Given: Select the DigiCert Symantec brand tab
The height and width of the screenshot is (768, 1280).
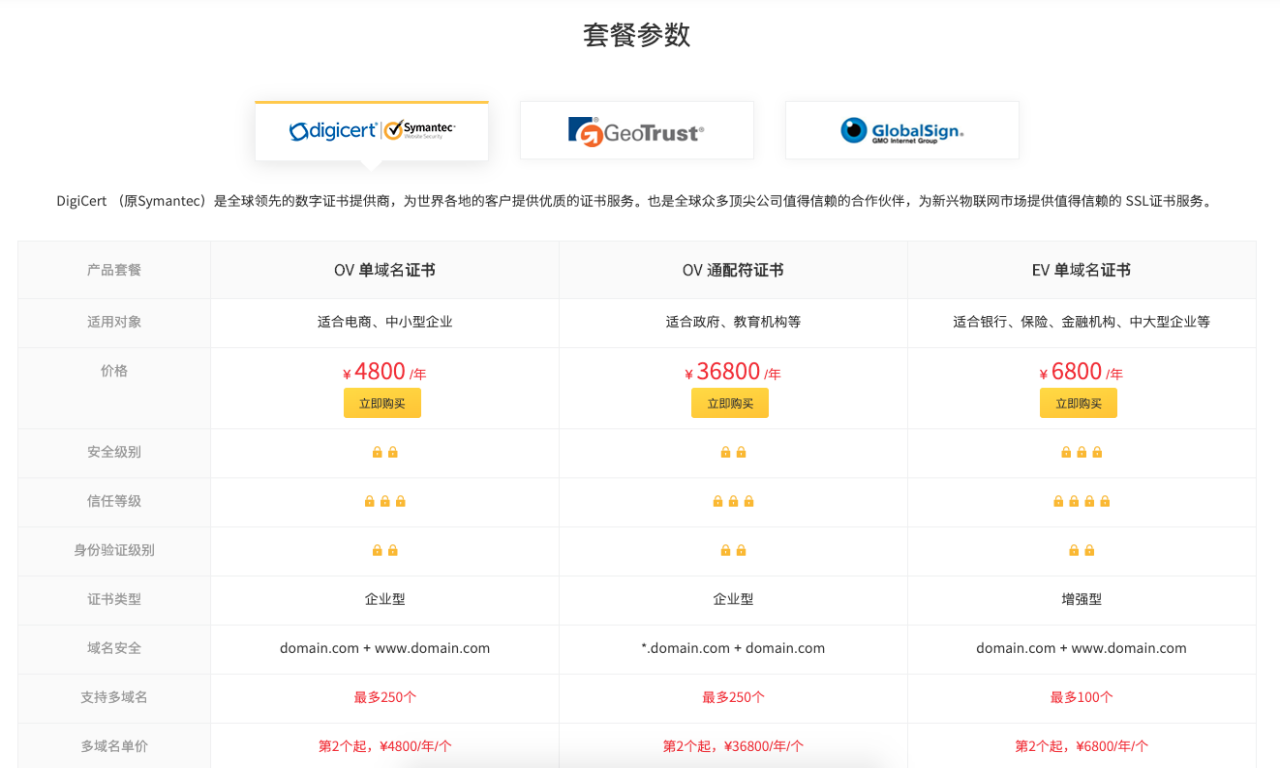Looking at the screenshot, I should point(371,131).
